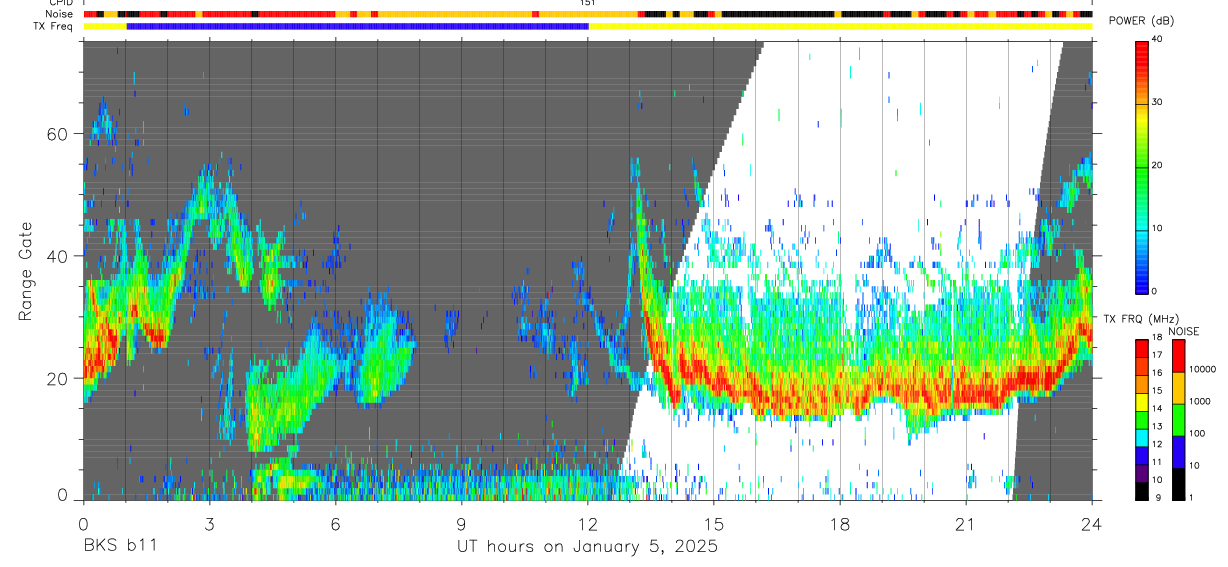Click the 1000 label on the NOISE bar
1228x567 pixels.
1199,402
